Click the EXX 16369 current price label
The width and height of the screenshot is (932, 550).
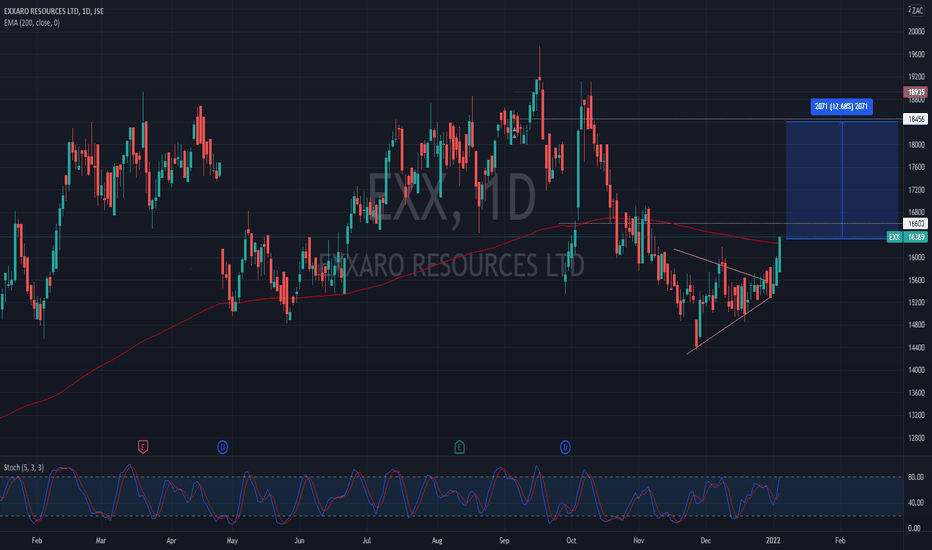point(907,237)
